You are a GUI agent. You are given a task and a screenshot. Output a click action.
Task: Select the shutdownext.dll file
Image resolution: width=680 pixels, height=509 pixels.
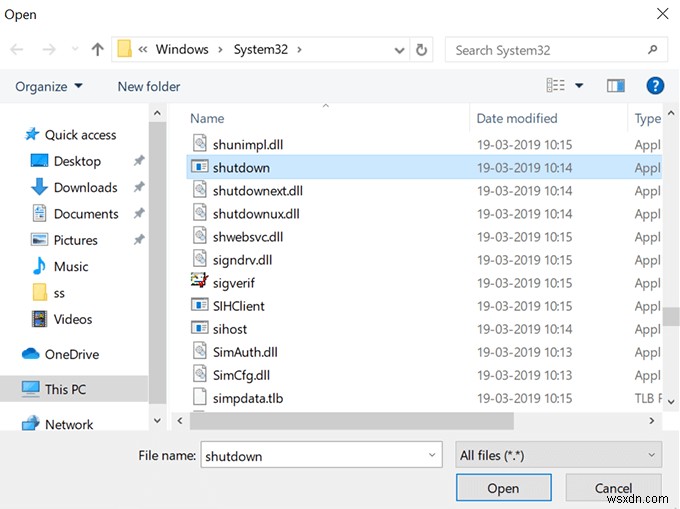coord(258,191)
